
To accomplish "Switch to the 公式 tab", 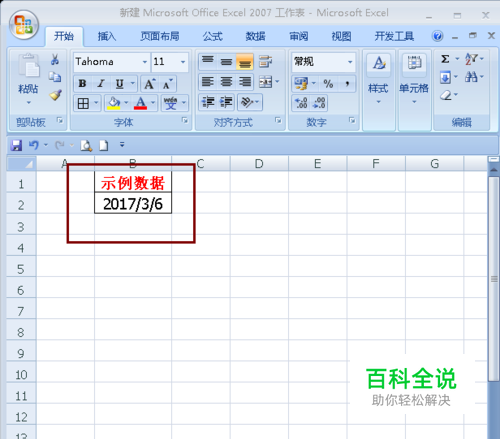I will 213,36.
